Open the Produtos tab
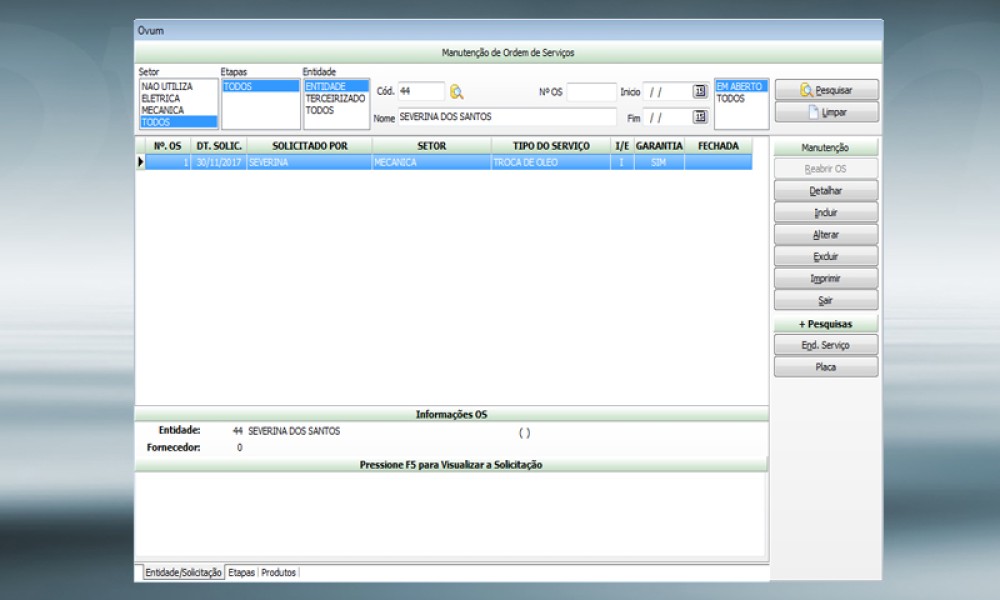The image size is (1000, 600). pos(278,573)
